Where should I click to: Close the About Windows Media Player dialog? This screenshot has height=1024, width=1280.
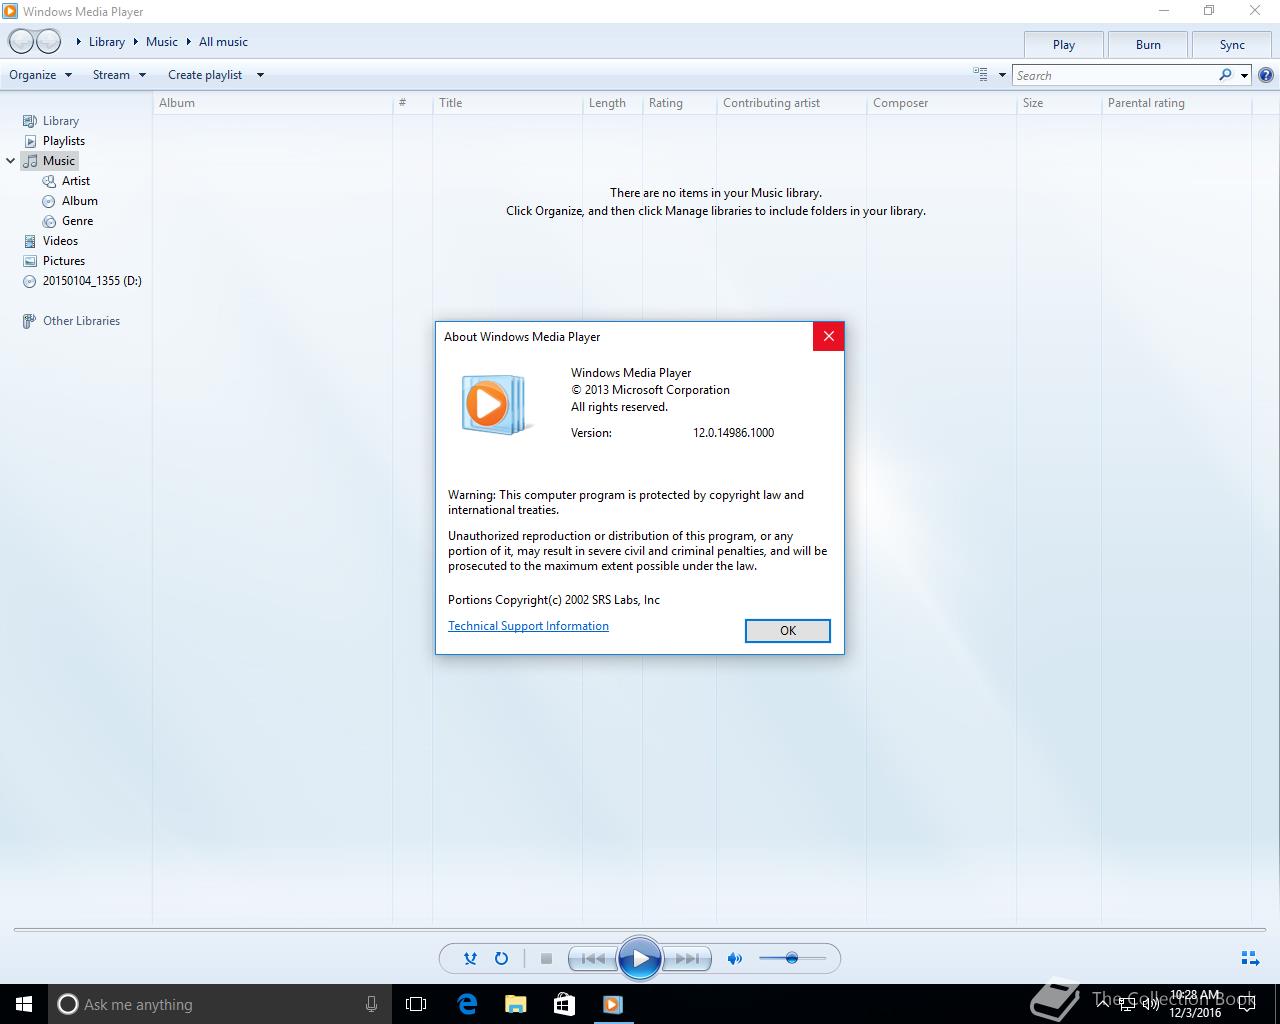(x=828, y=337)
